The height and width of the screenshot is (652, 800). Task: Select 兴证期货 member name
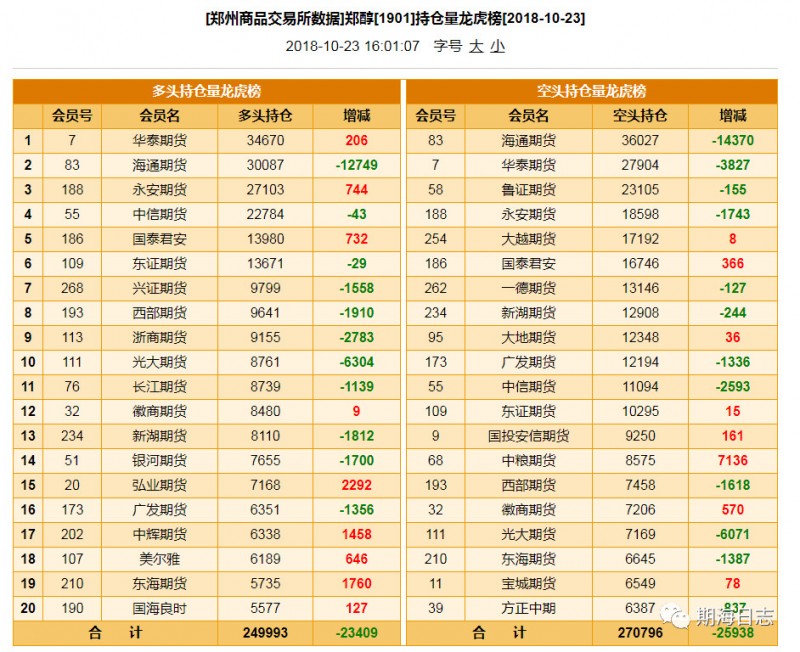[x=160, y=288]
